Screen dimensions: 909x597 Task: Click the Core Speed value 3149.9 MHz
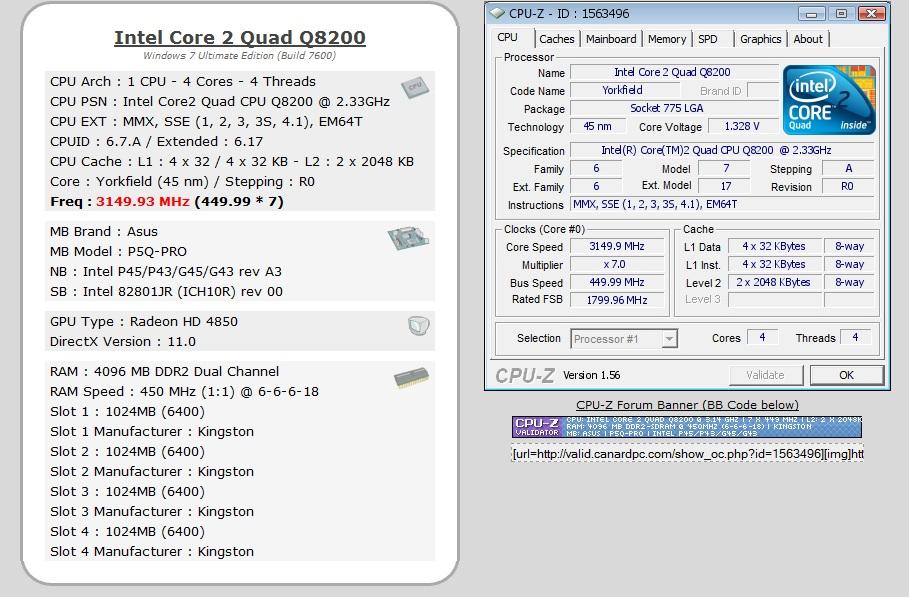pyautogui.click(x=617, y=246)
